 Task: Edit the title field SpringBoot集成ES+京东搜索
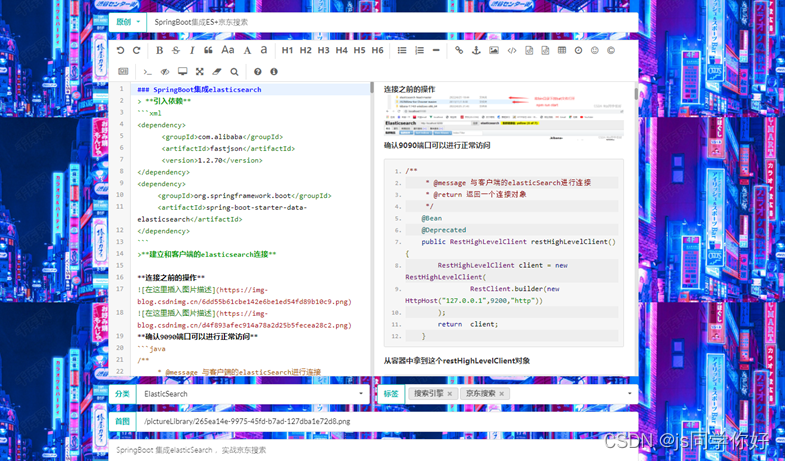pyautogui.click(x=392, y=22)
